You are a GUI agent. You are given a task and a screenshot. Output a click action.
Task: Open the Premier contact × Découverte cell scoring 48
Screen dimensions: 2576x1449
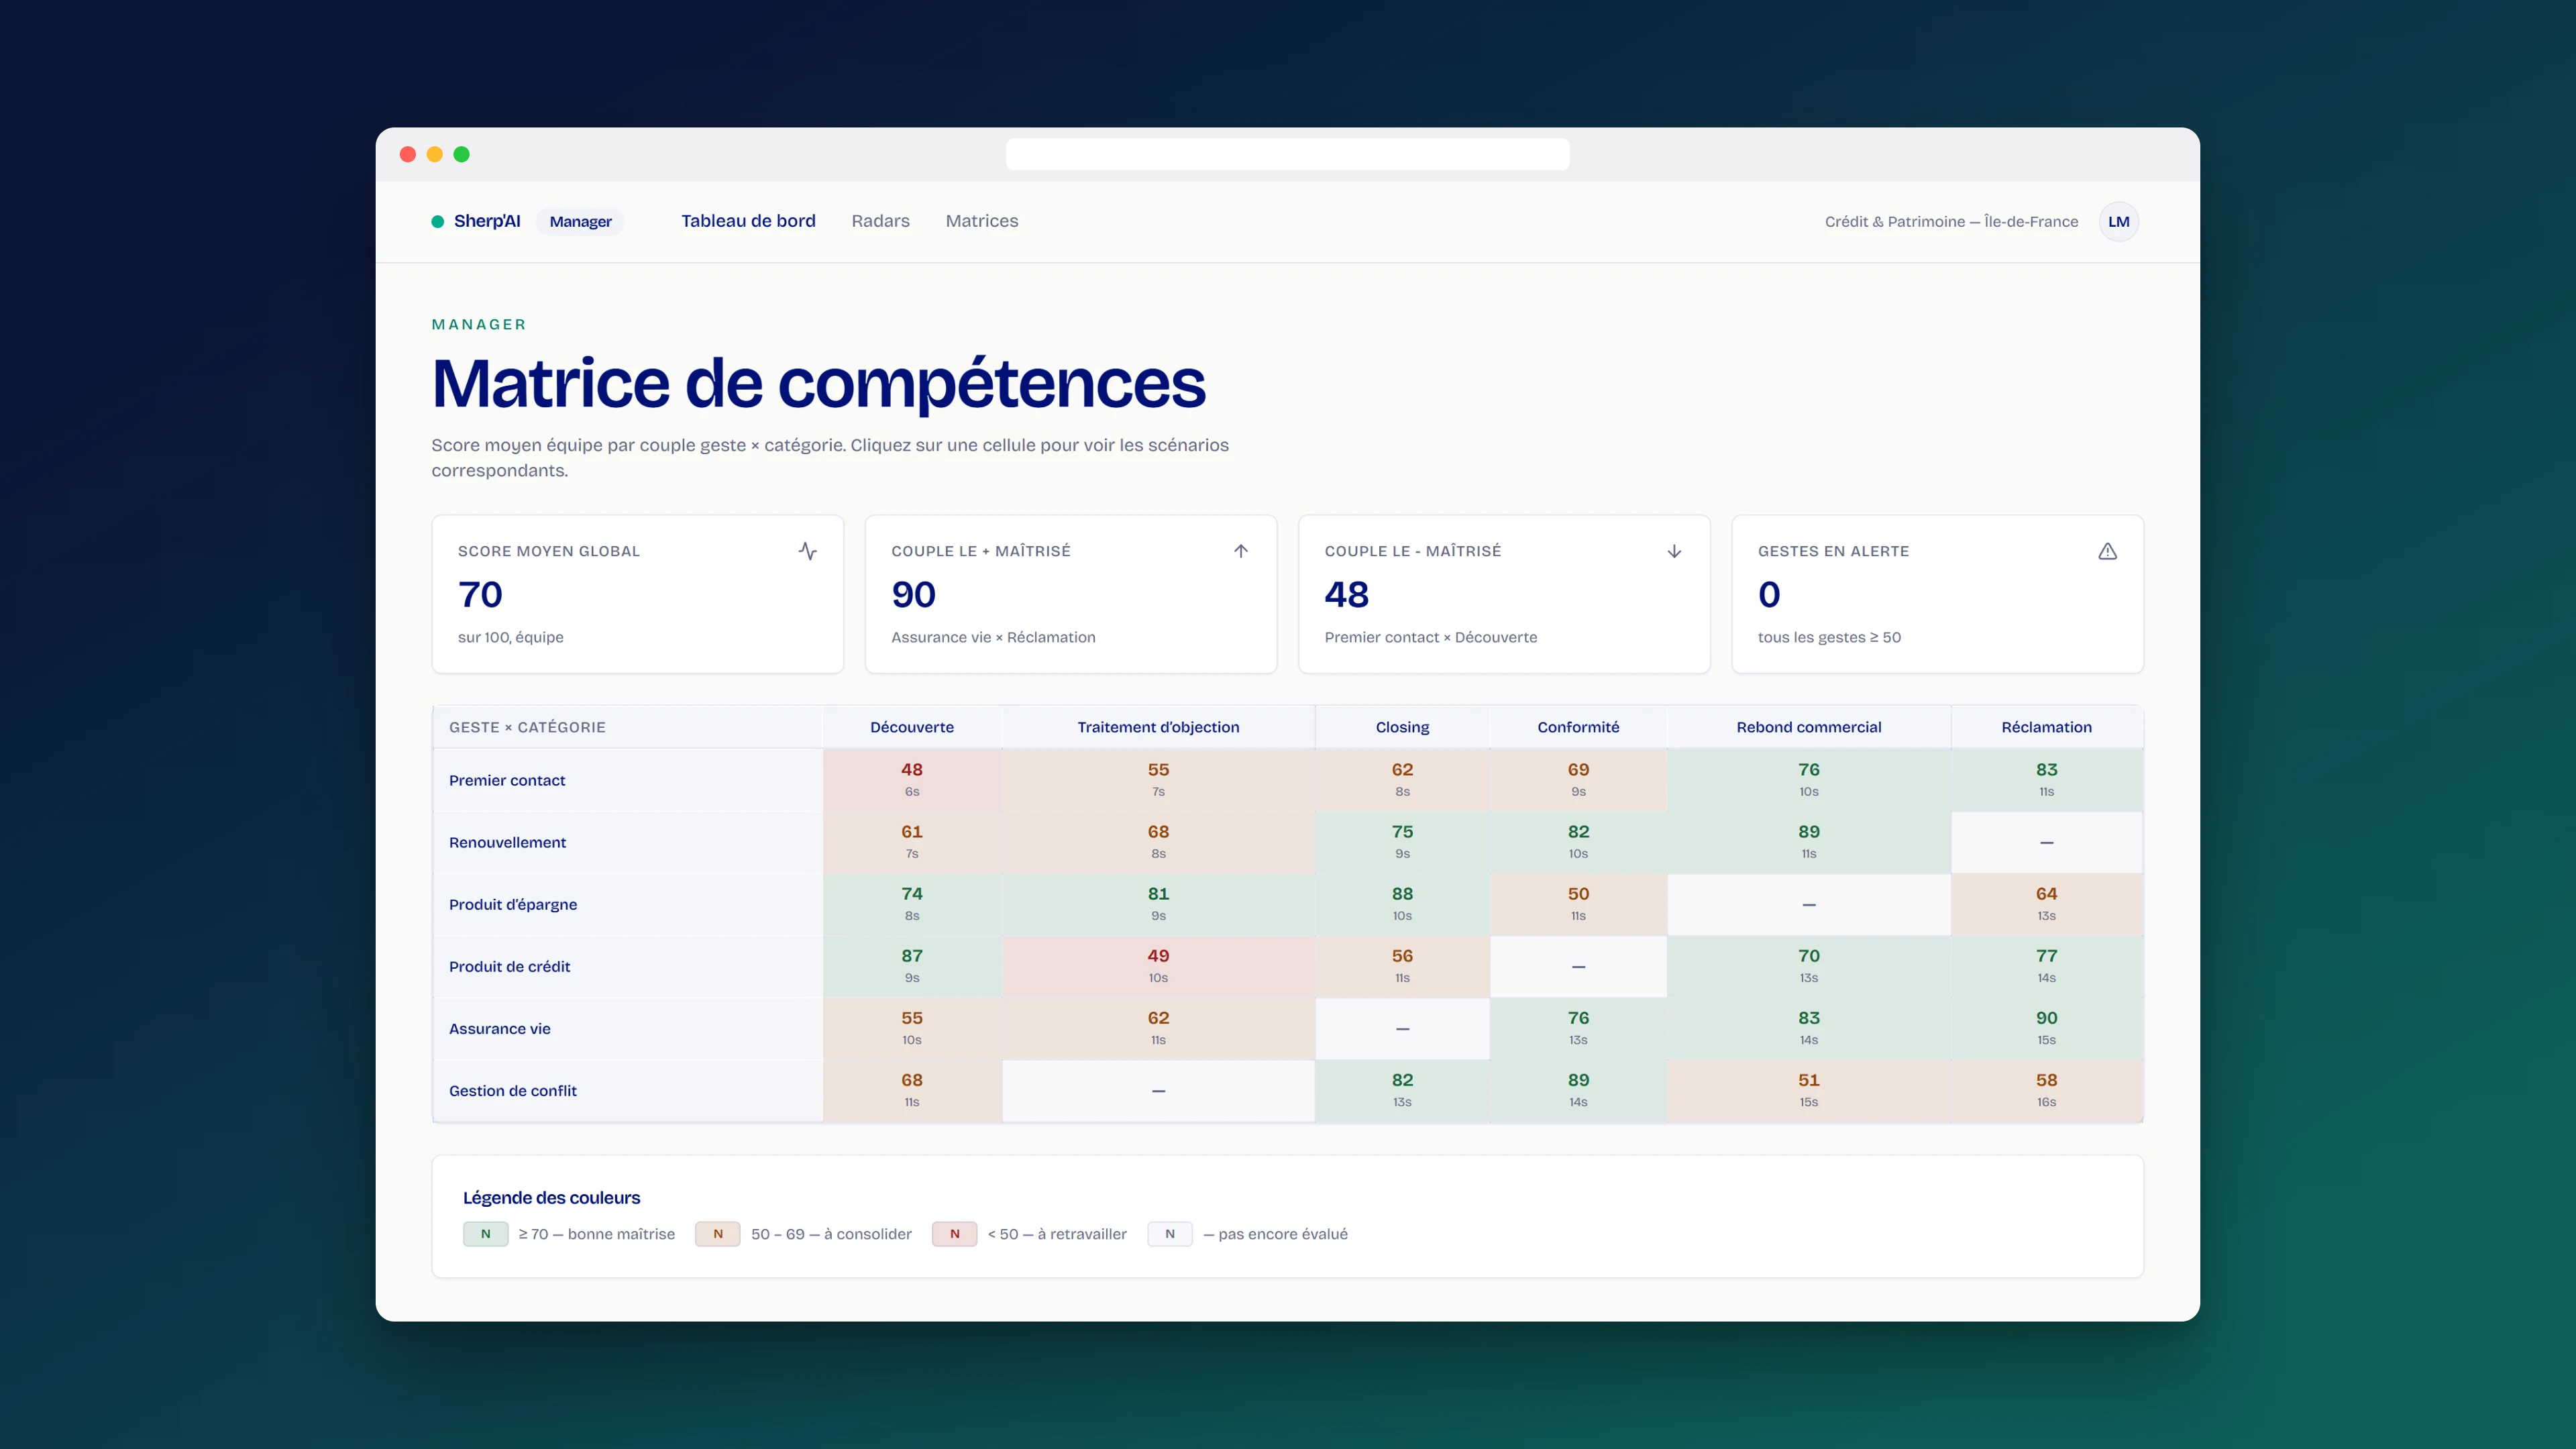pos(912,779)
